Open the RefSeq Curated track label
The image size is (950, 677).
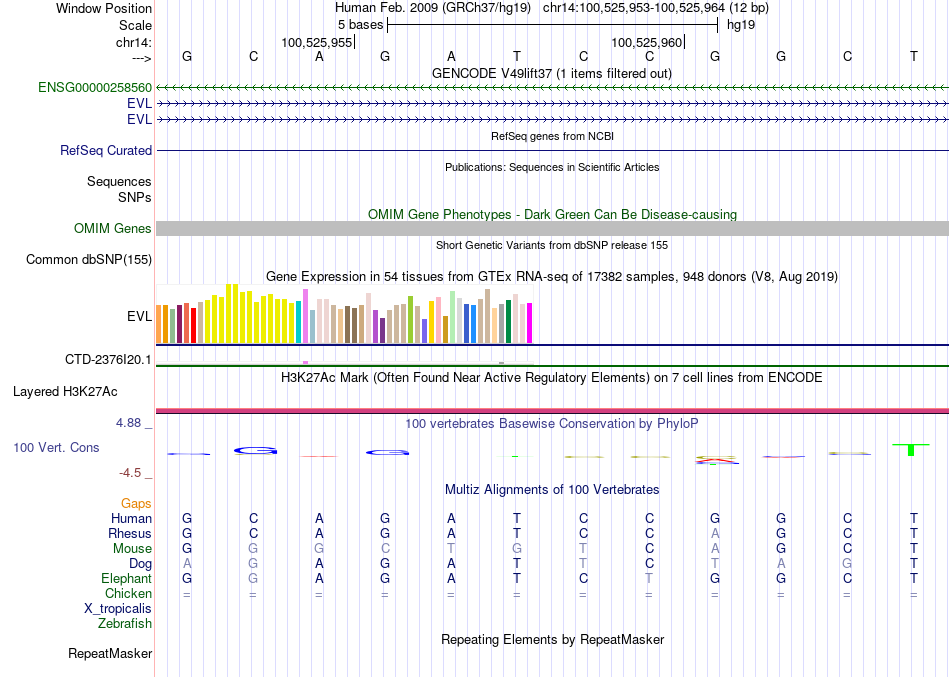pyautogui.click(x=106, y=150)
